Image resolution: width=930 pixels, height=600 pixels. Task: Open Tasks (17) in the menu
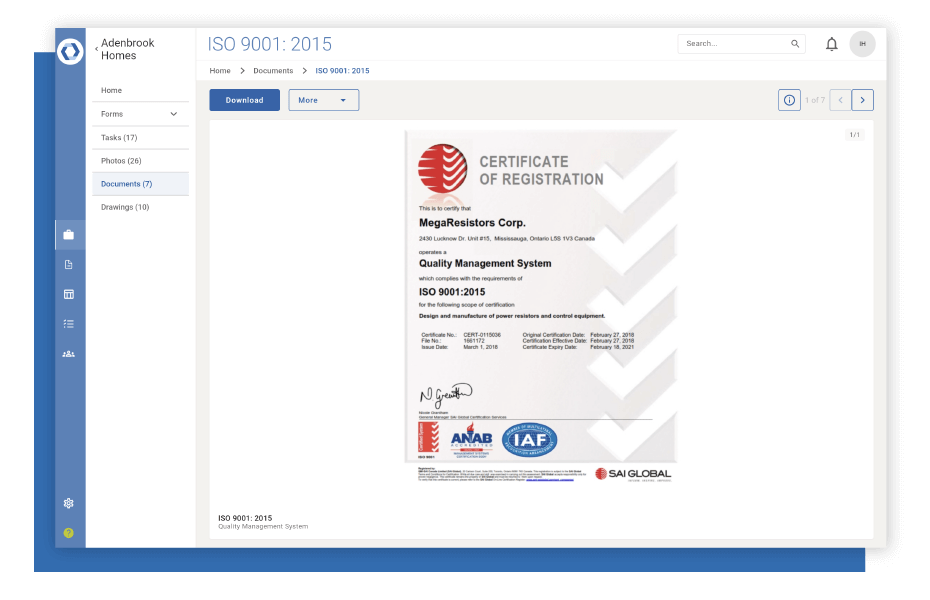tap(141, 138)
